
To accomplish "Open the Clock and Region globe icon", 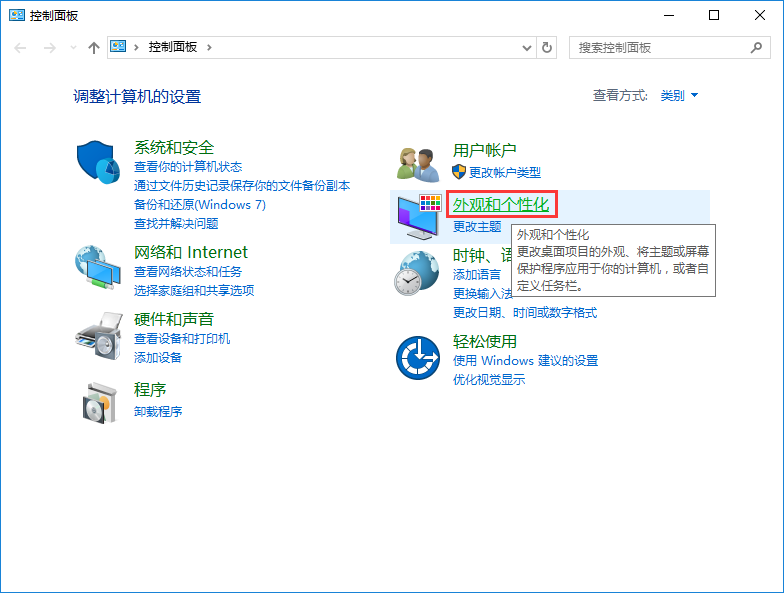I will click(x=417, y=271).
